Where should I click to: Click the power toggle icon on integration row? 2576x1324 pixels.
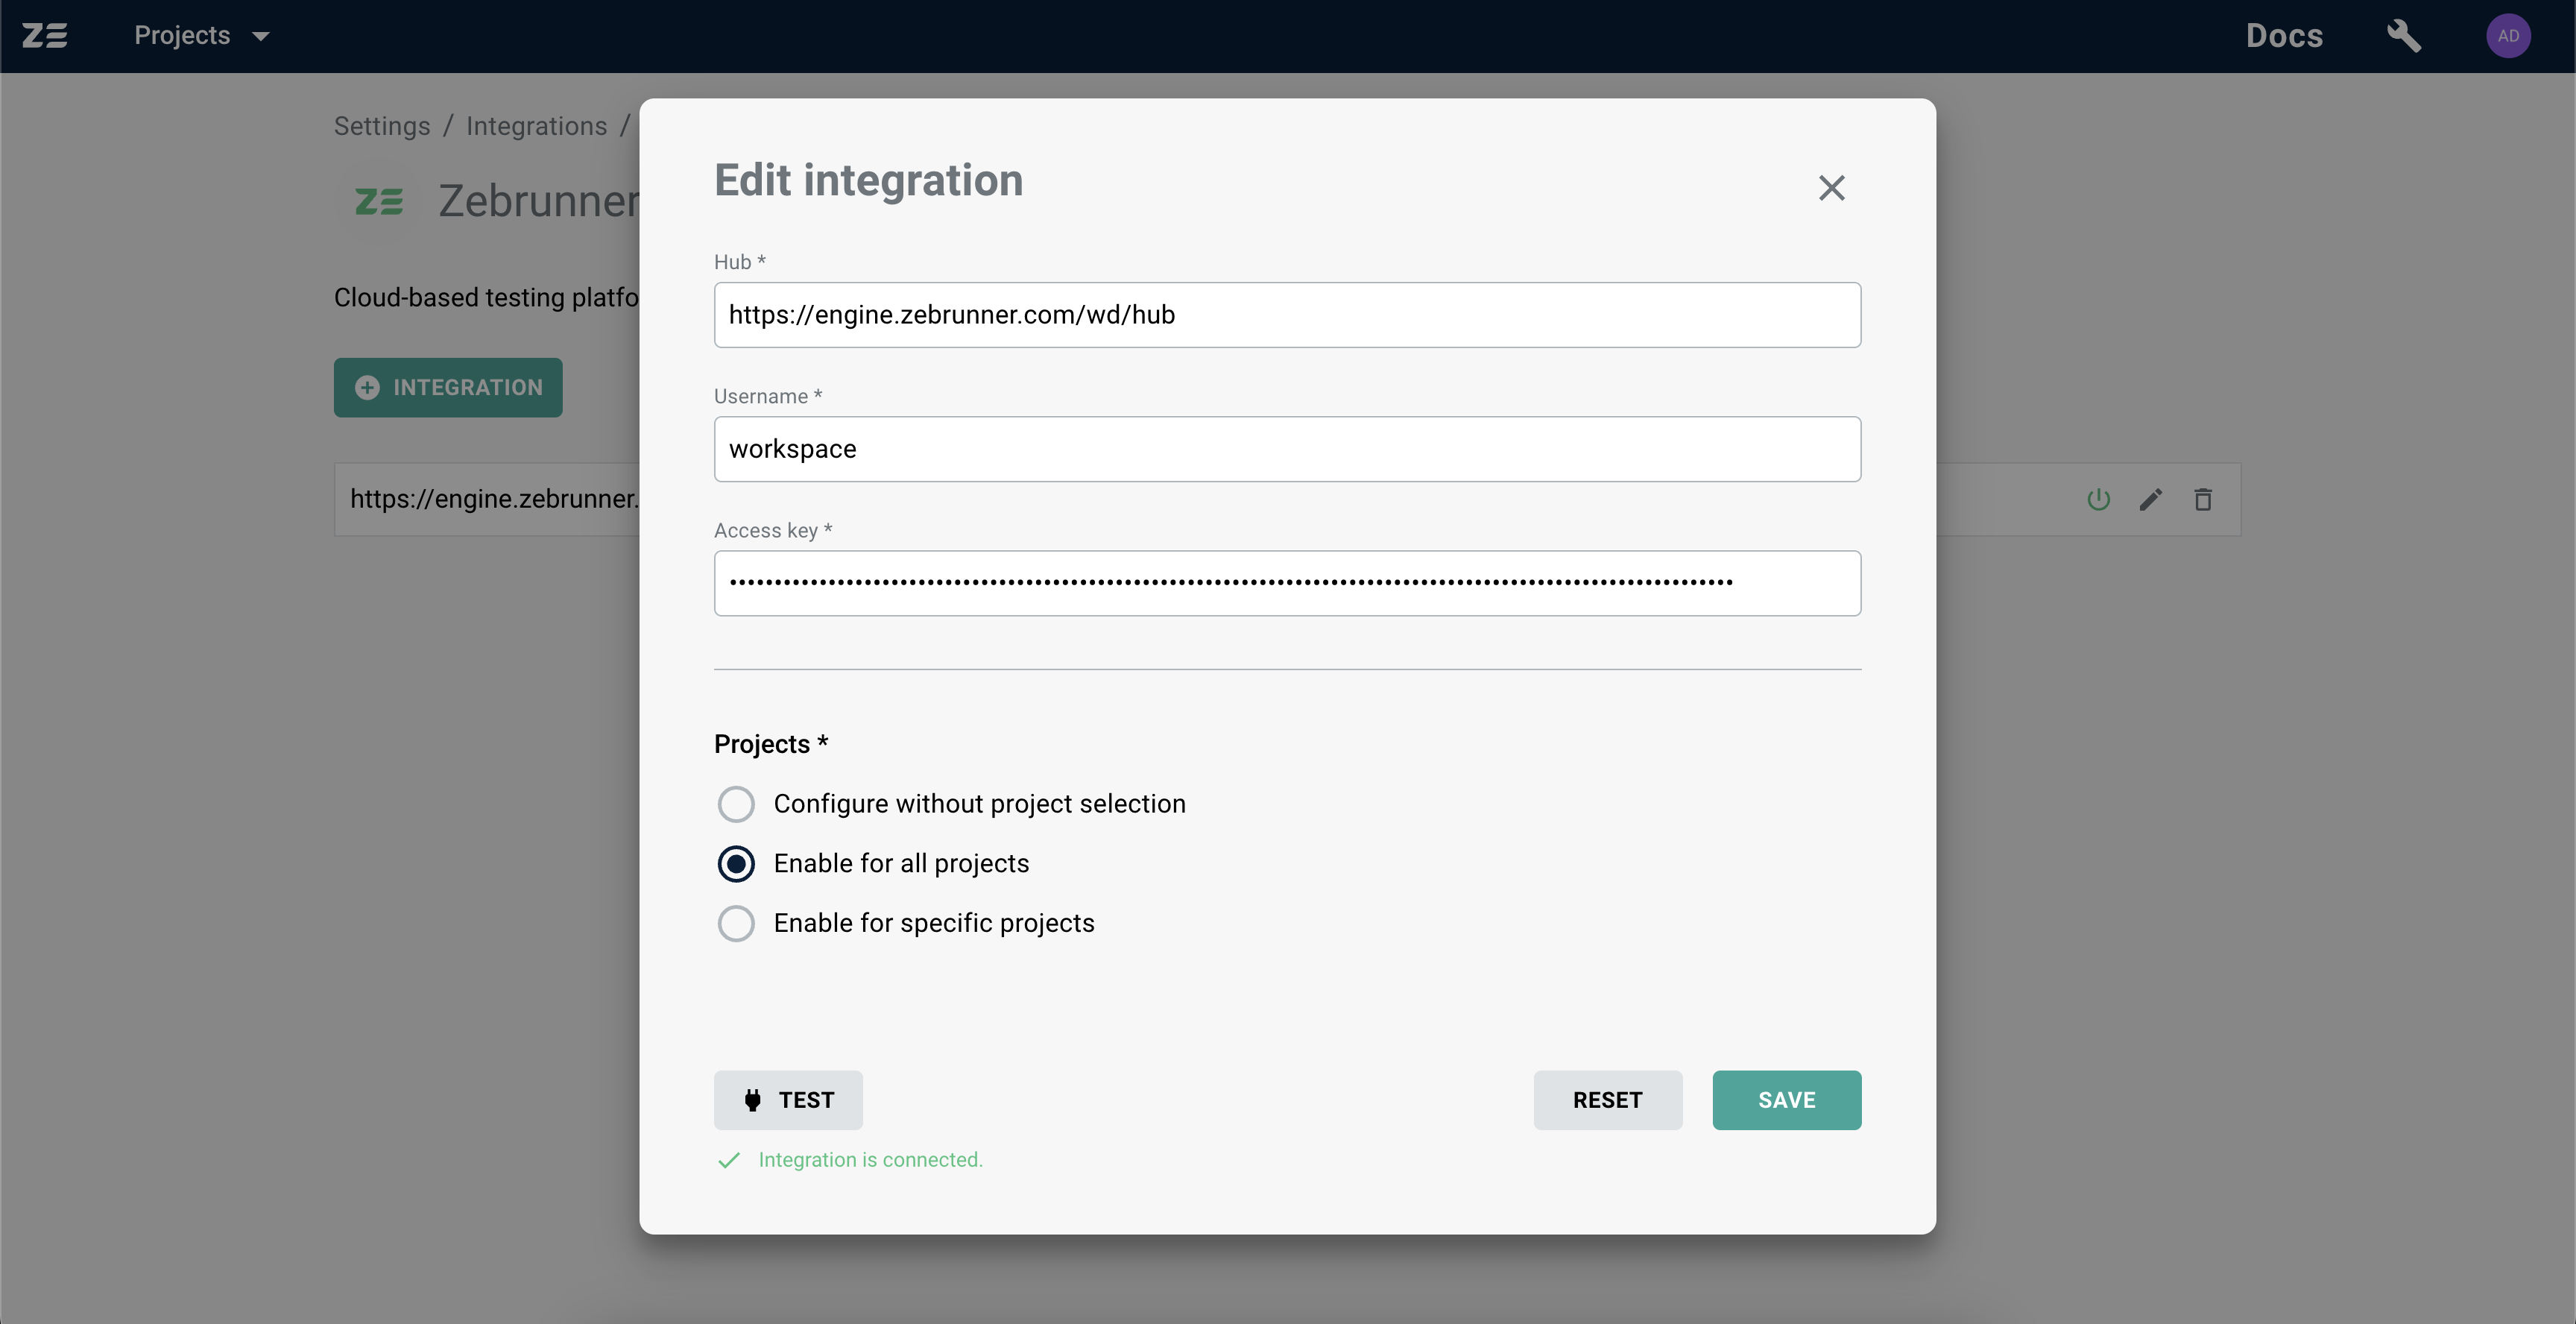pyautogui.click(x=2098, y=498)
